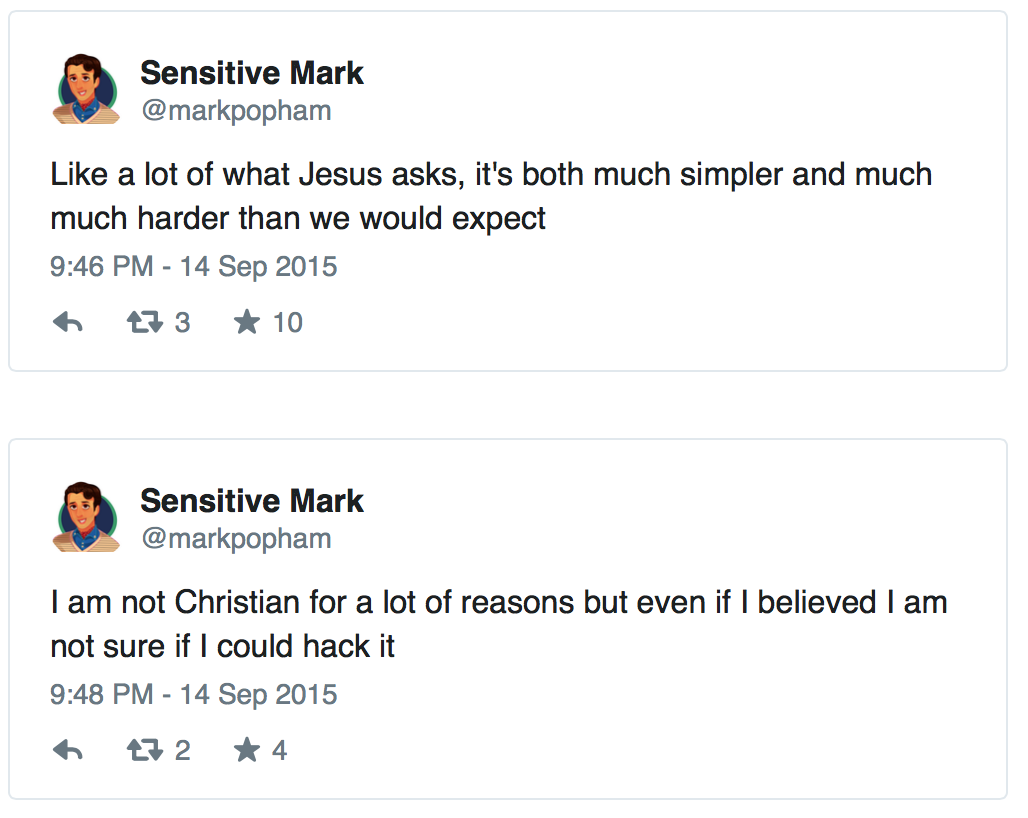Viewport: 1028px width, 818px height.
Task: Reply to the 'I am not Christian' tweet
Action: tap(67, 750)
